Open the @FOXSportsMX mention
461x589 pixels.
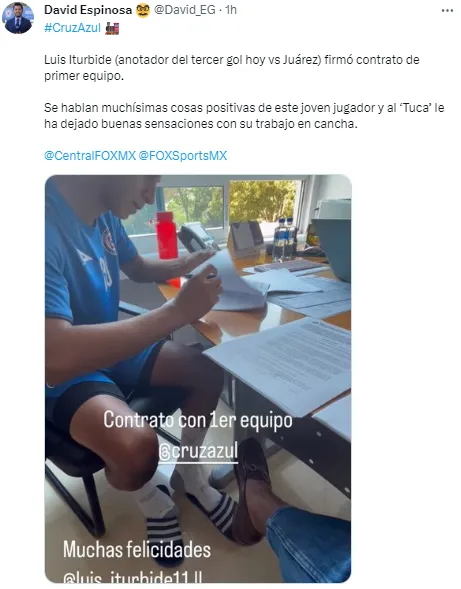click(183, 156)
